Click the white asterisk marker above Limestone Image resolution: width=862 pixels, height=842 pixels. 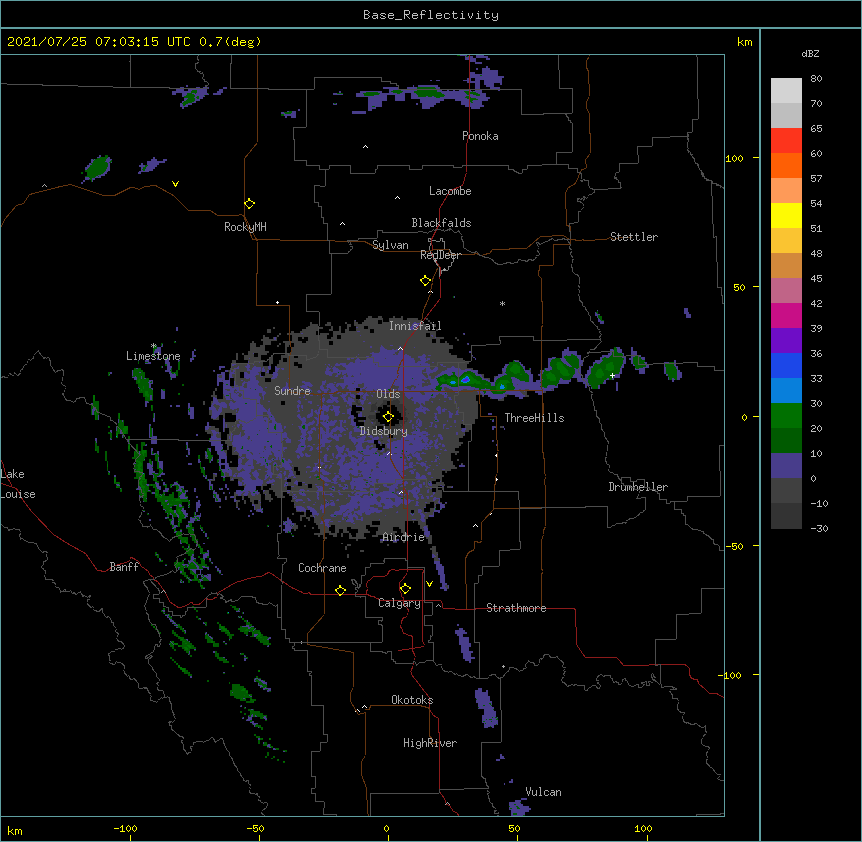(x=154, y=346)
